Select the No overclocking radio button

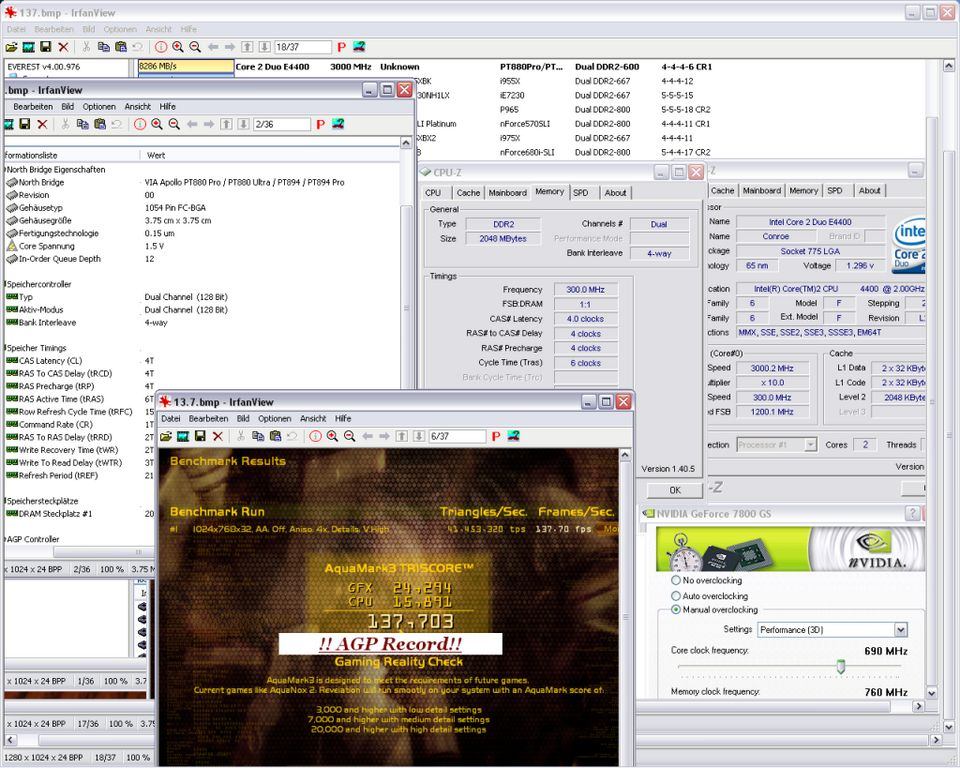tap(676, 580)
